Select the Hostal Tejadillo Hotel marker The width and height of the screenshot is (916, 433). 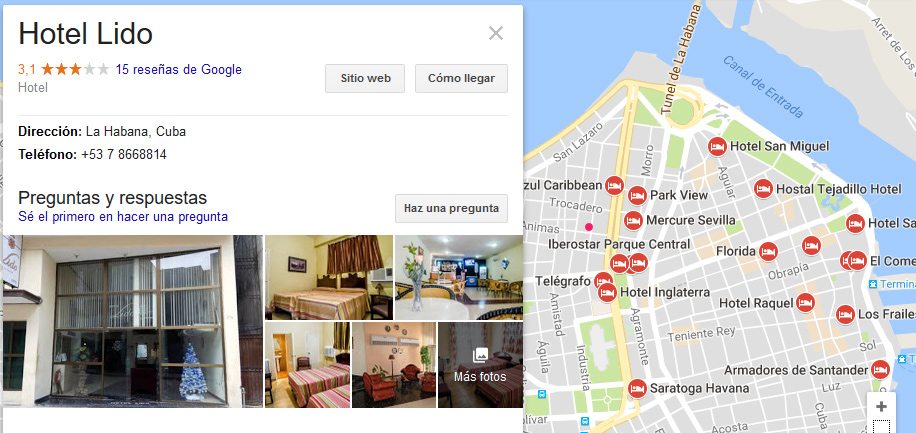(x=763, y=189)
